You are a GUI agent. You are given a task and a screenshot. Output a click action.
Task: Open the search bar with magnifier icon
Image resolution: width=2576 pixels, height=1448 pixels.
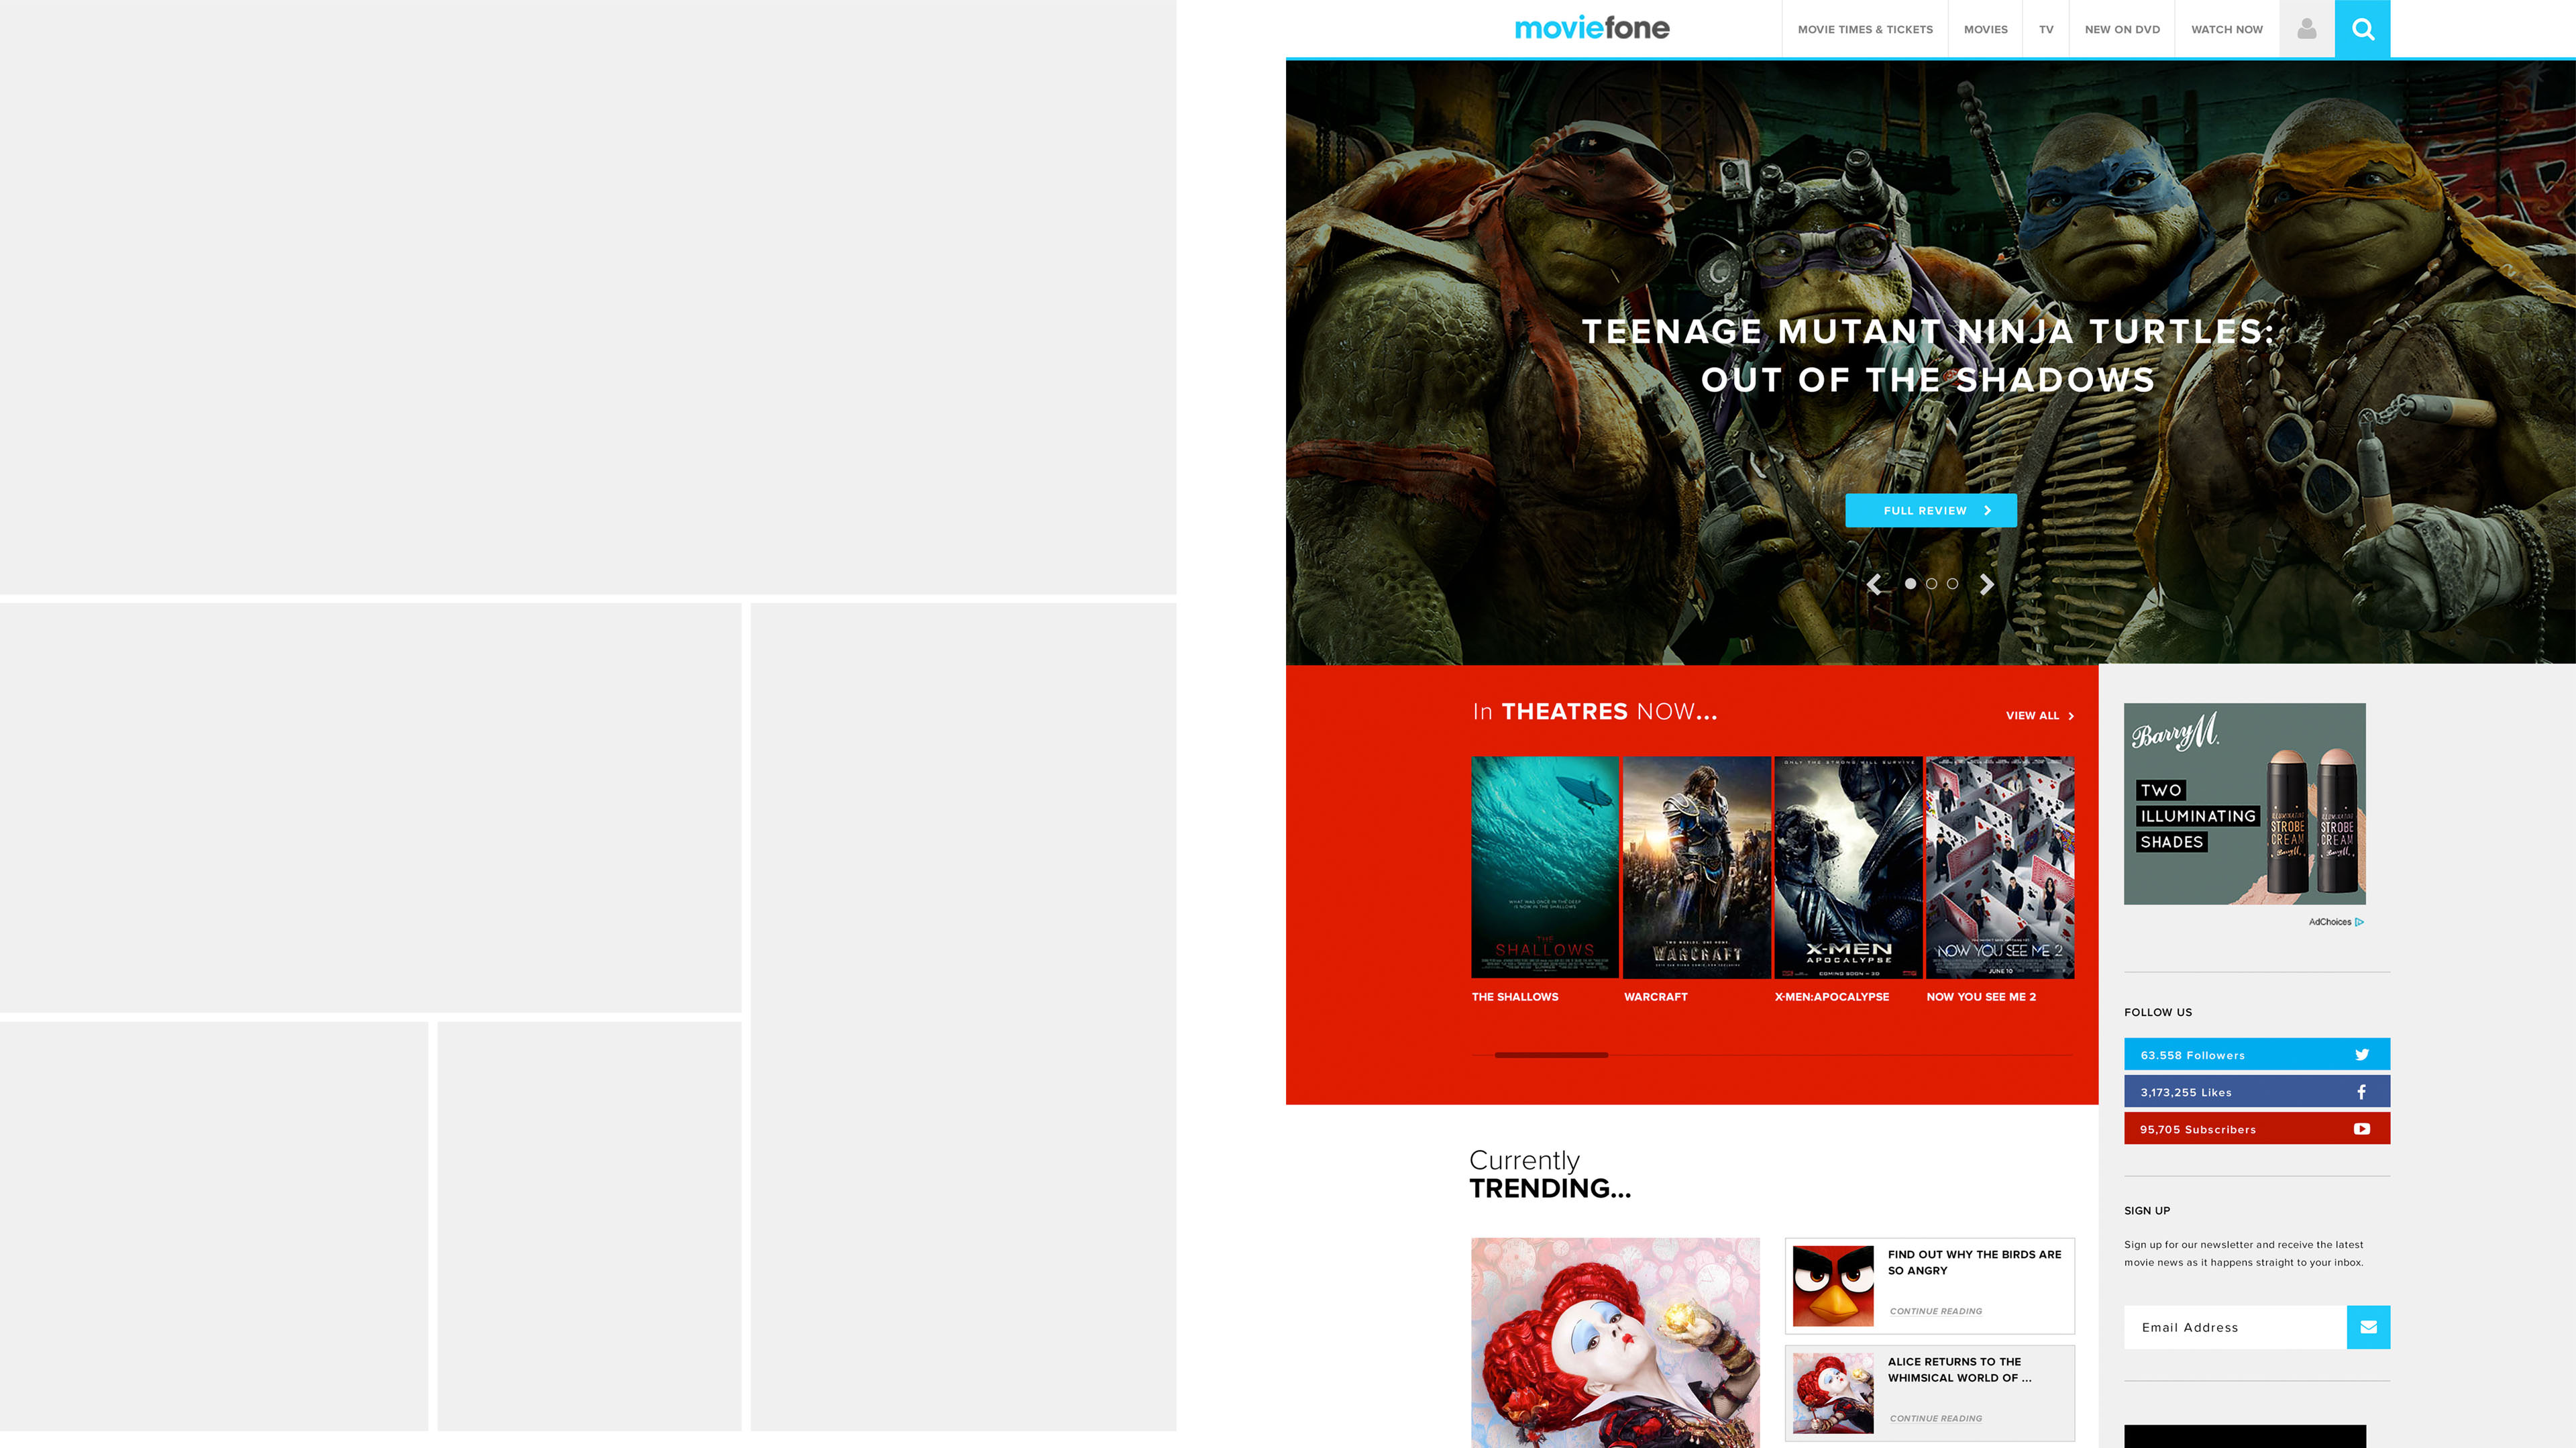[2362, 29]
